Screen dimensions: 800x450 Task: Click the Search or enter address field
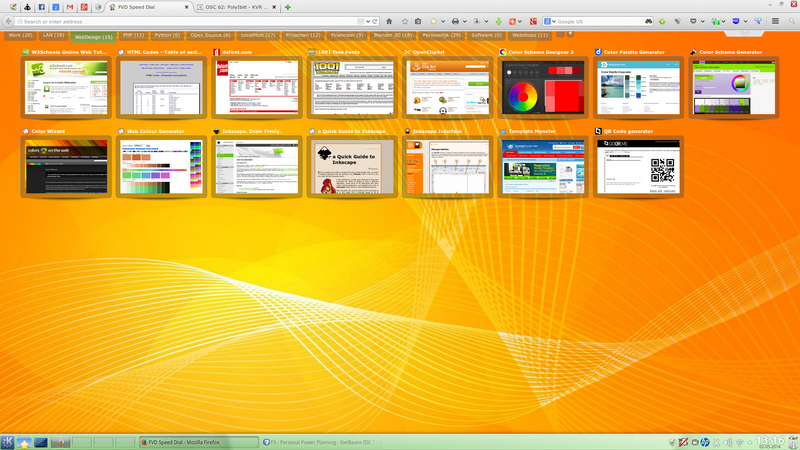(x=189, y=21)
